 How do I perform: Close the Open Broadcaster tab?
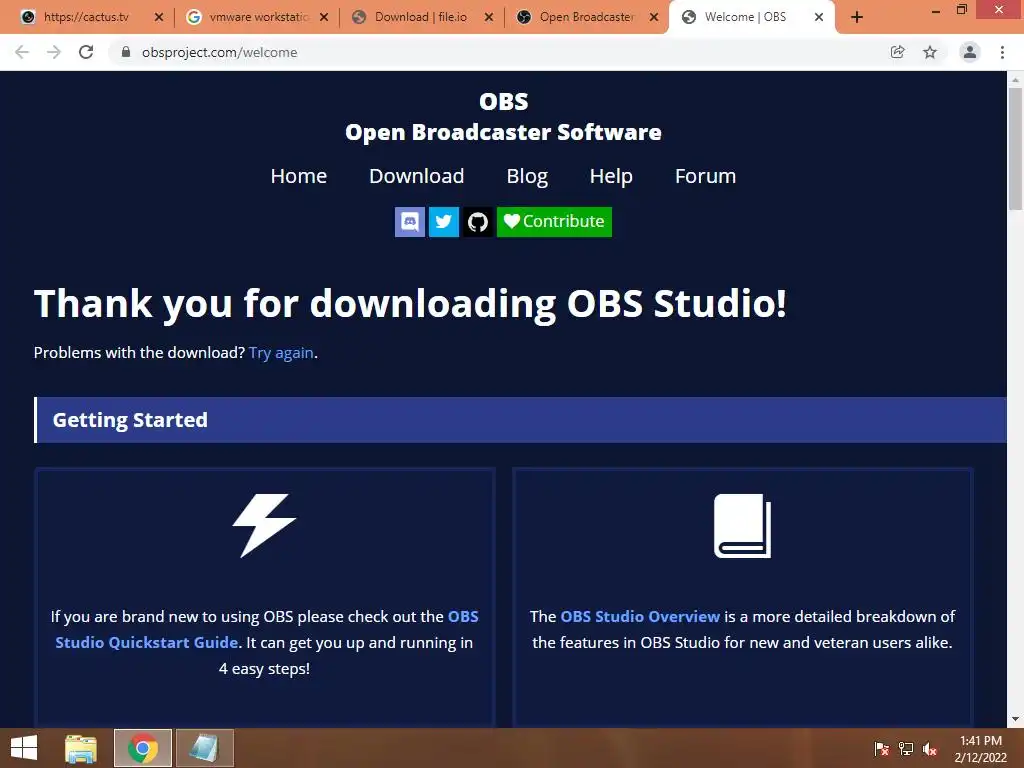(x=654, y=18)
